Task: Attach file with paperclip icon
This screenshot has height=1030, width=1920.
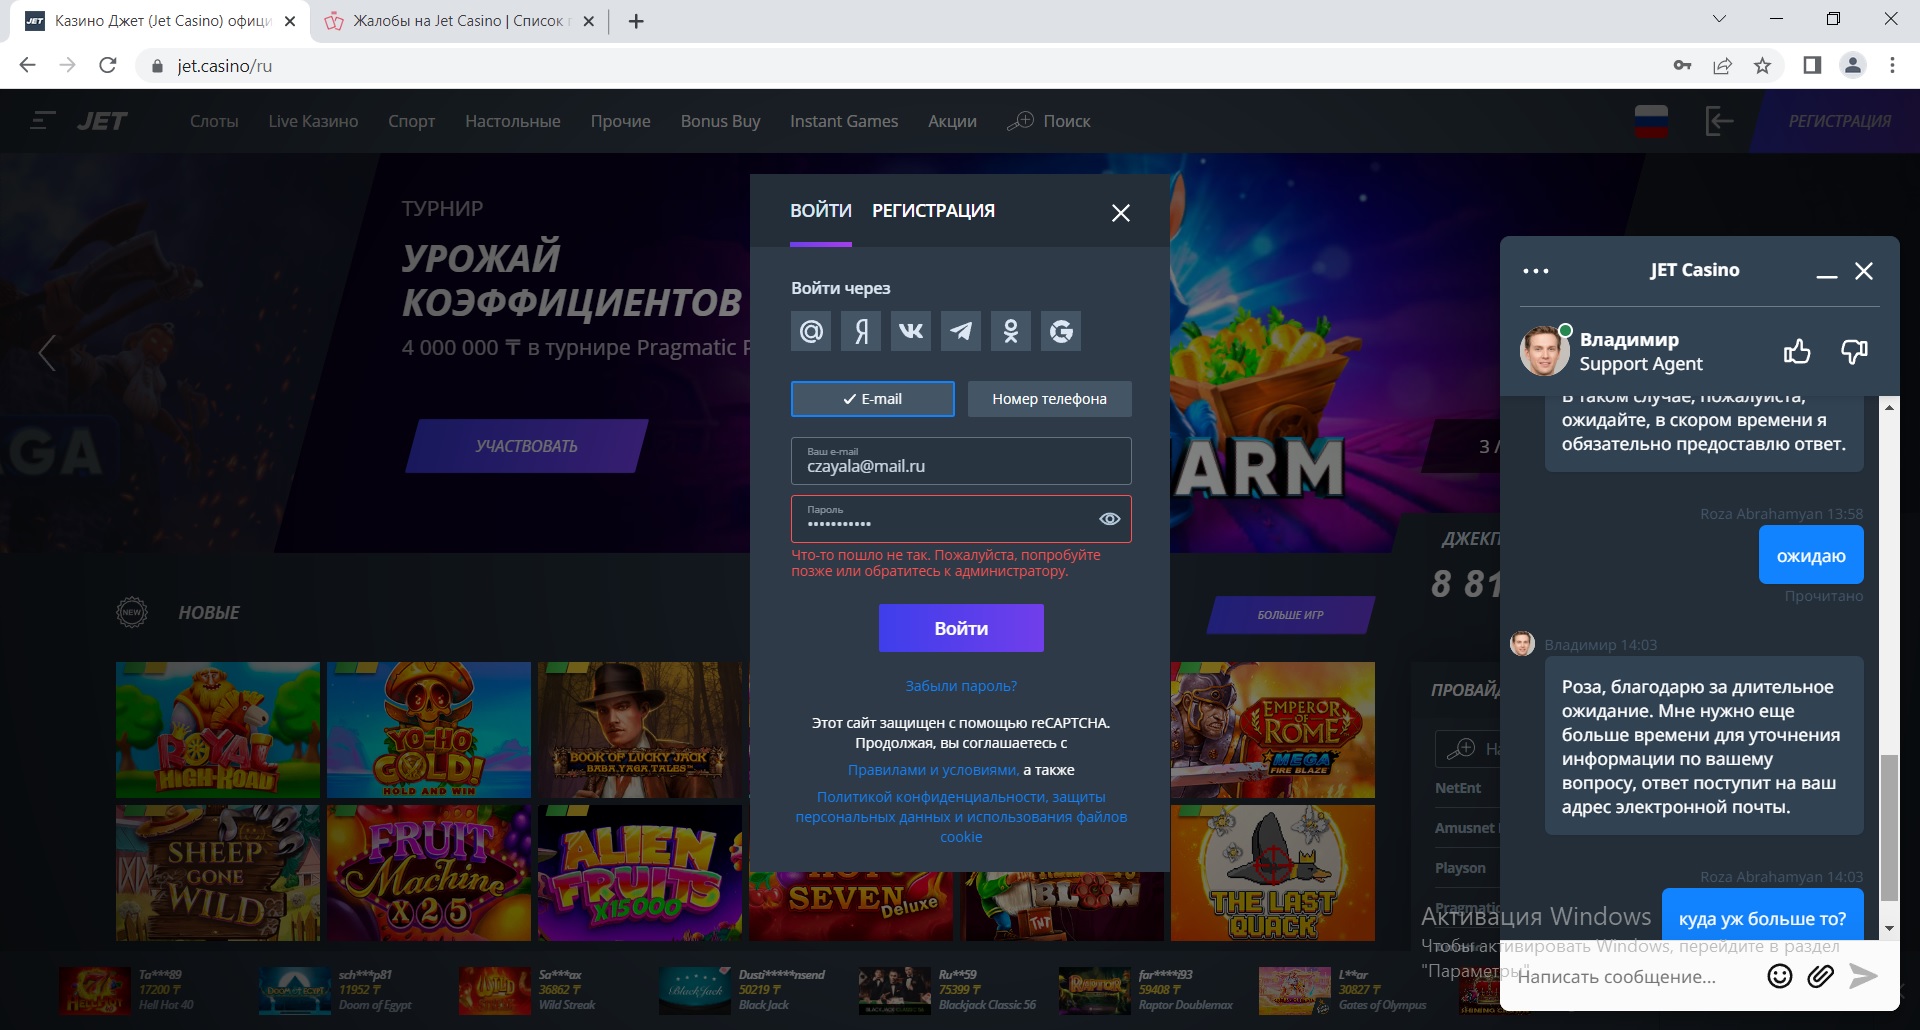Action: [x=1821, y=976]
